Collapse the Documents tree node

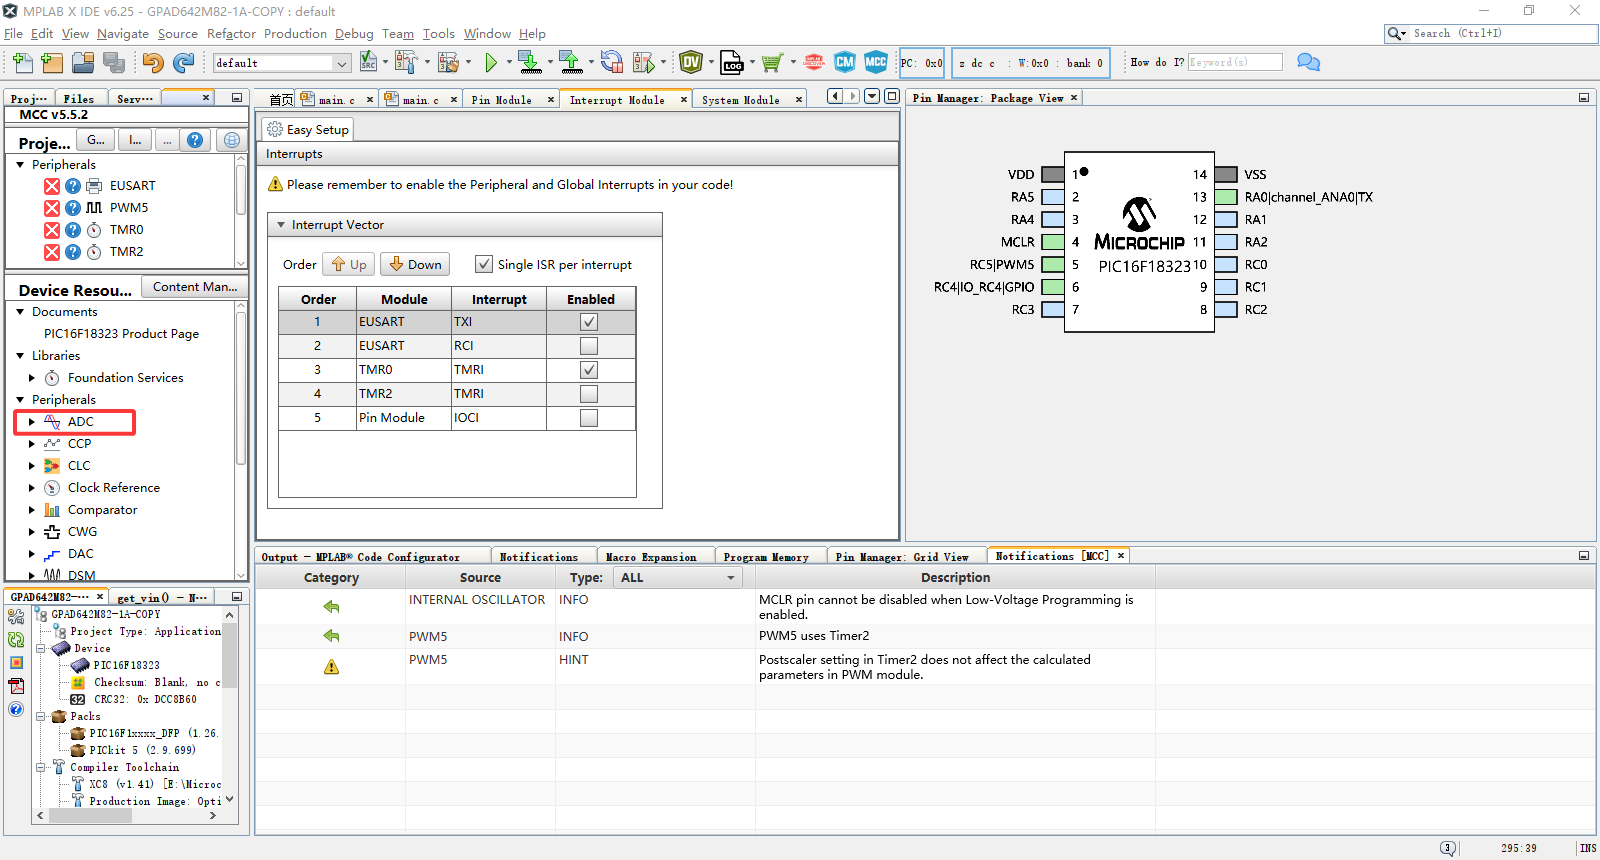click(x=20, y=312)
